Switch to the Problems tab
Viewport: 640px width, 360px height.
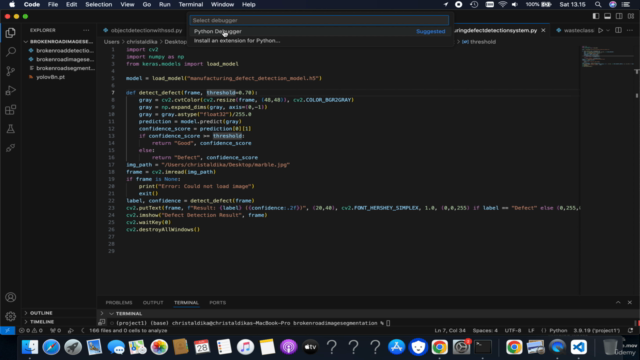point(119,302)
